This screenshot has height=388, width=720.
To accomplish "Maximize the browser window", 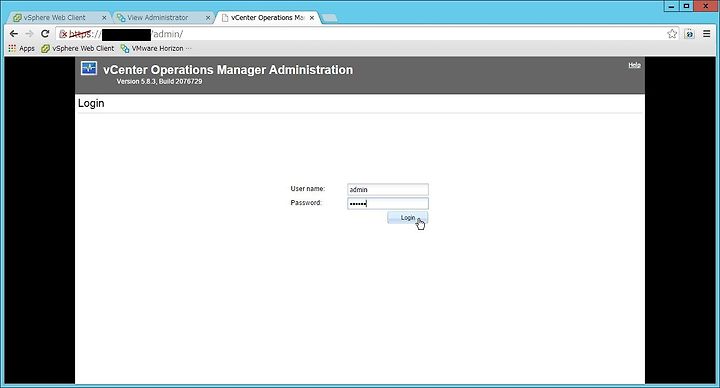I will coord(686,6).
